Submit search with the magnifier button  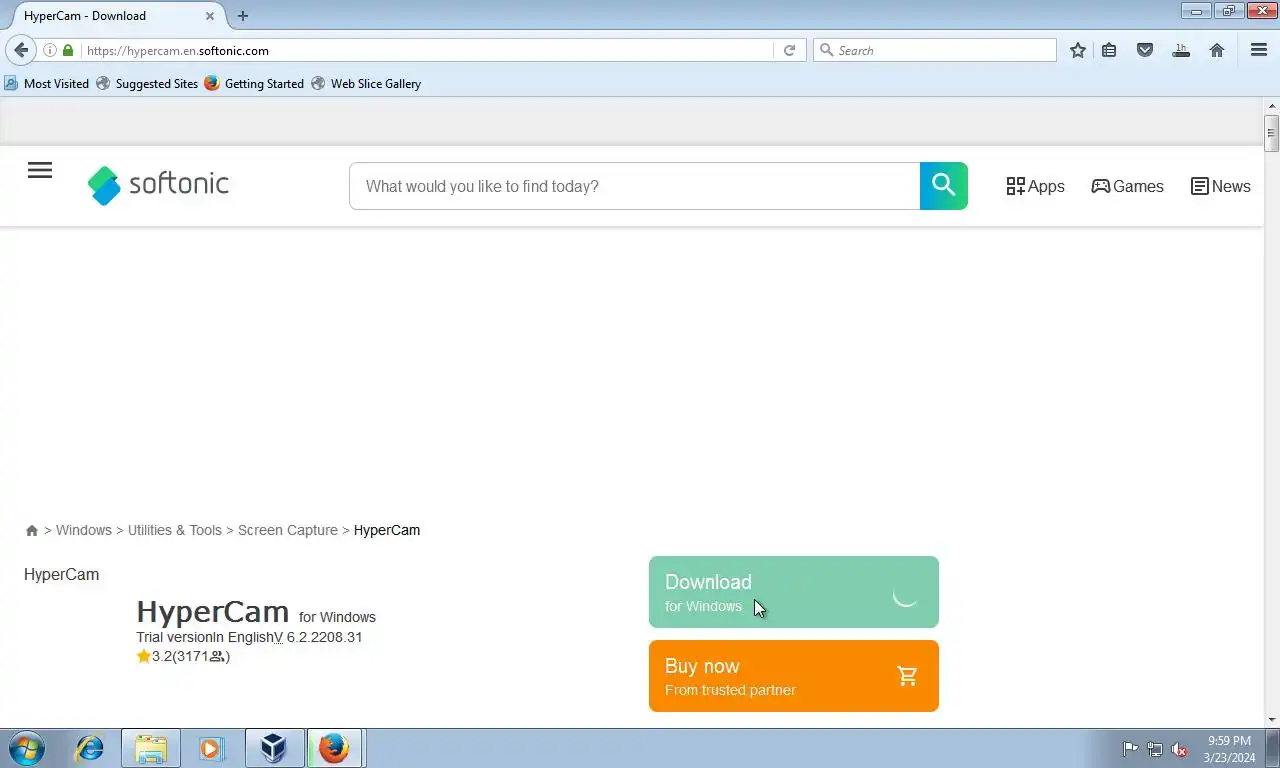pos(944,186)
